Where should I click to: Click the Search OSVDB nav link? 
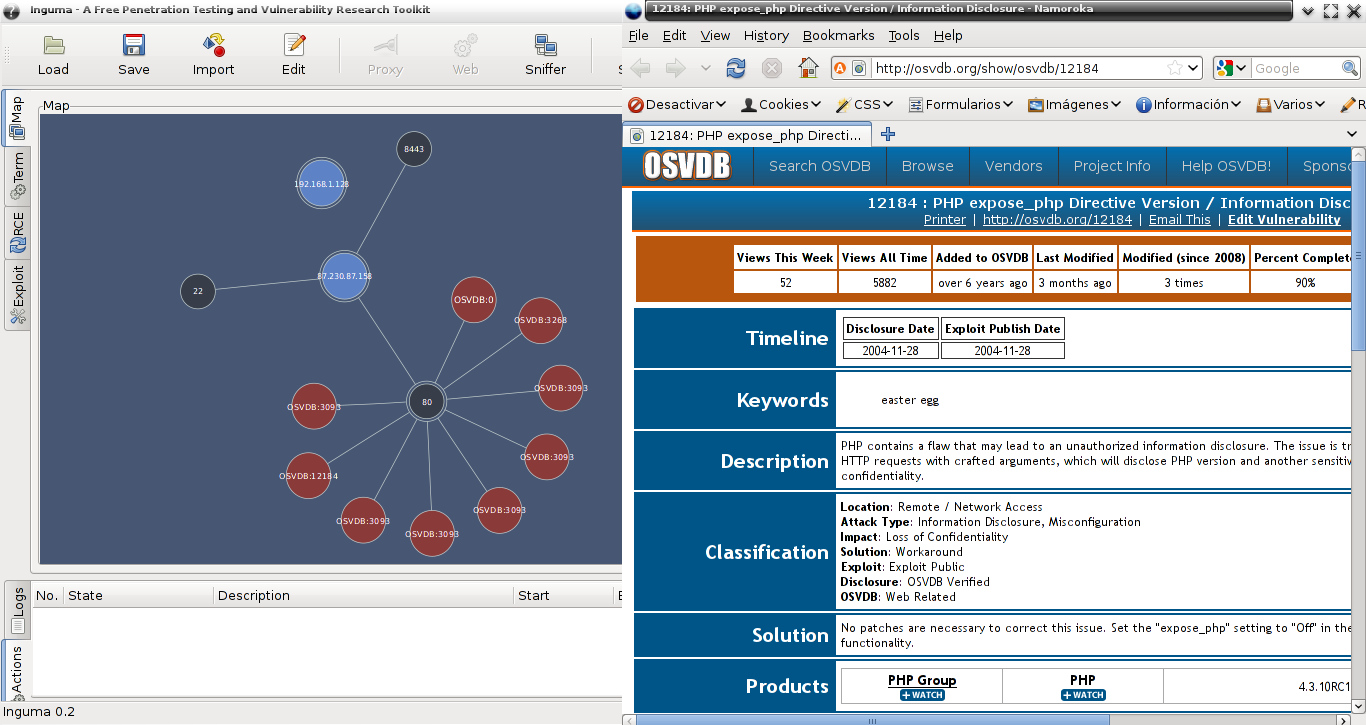819,166
